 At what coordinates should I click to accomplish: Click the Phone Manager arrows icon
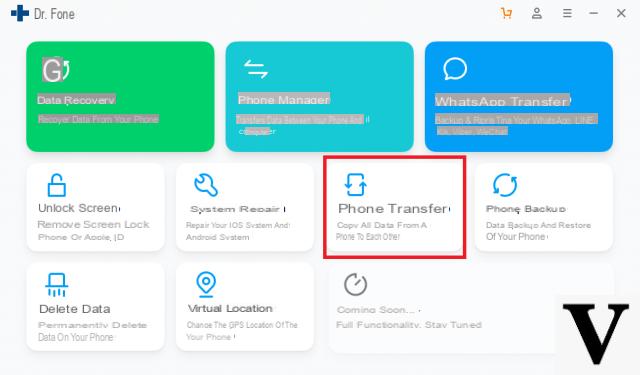point(256,69)
